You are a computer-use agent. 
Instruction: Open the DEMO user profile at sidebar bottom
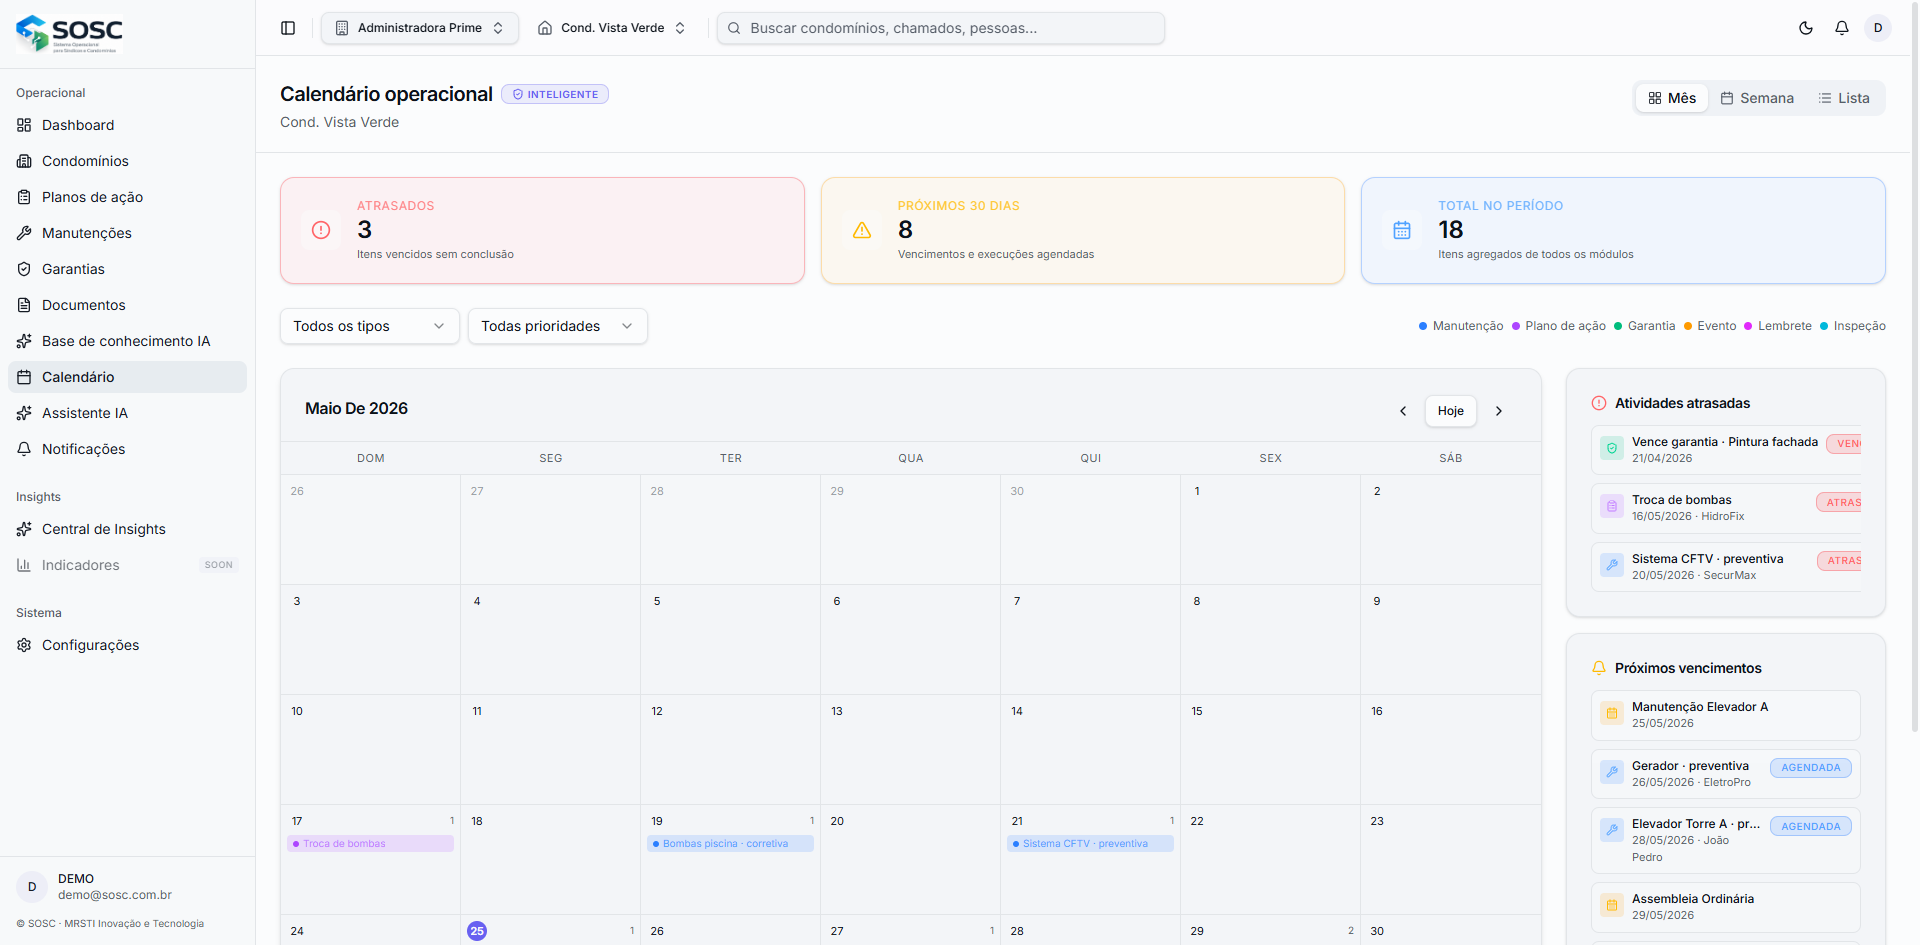pos(127,887)
